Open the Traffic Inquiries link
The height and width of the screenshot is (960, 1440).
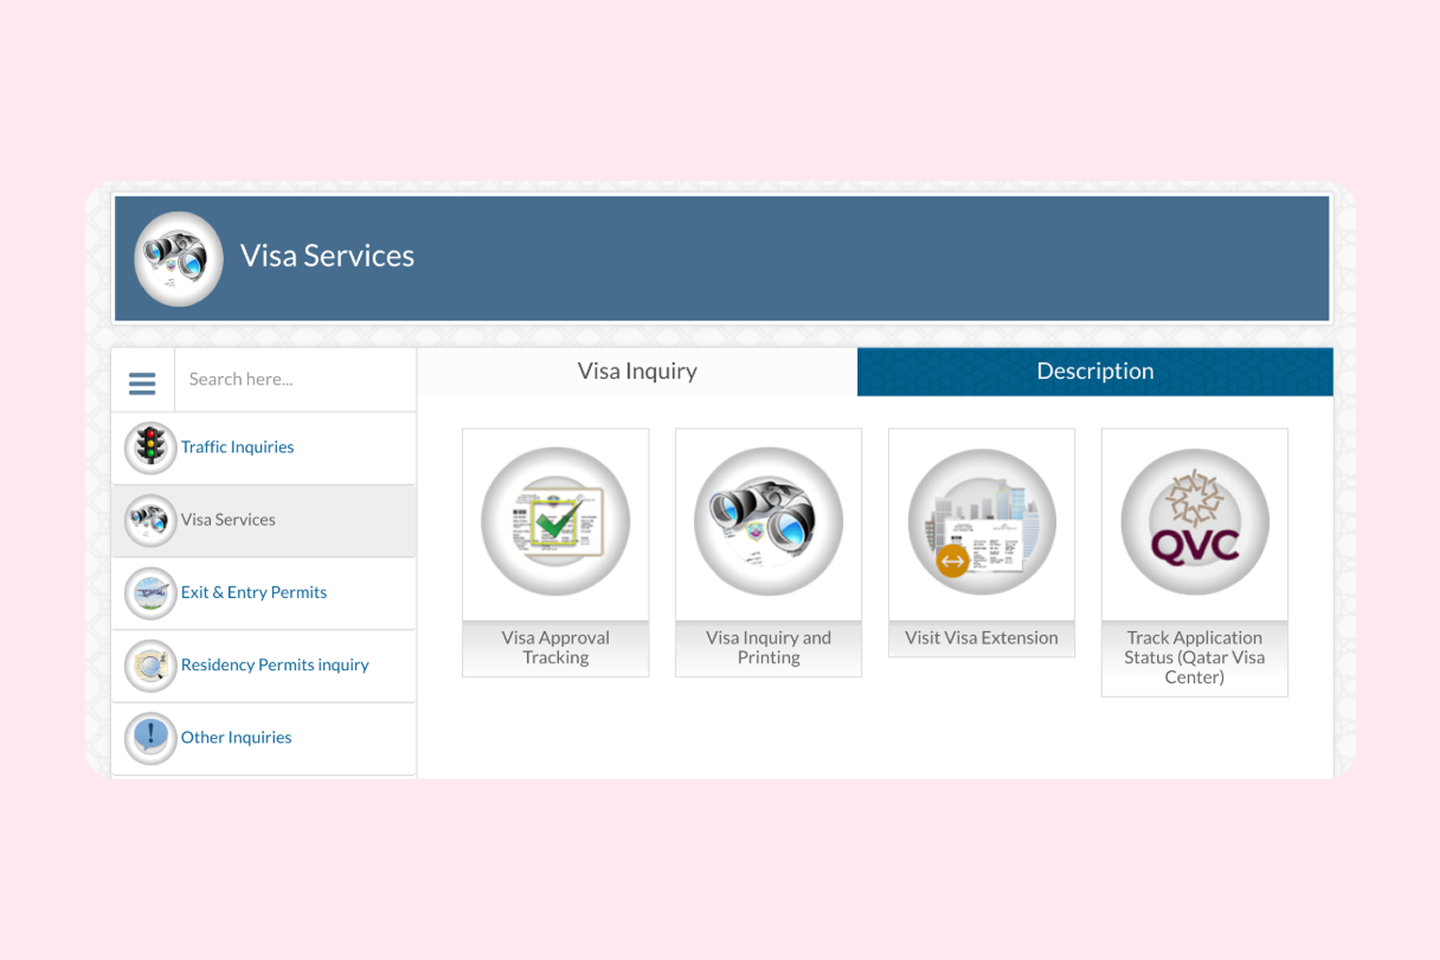click(237, 447)
